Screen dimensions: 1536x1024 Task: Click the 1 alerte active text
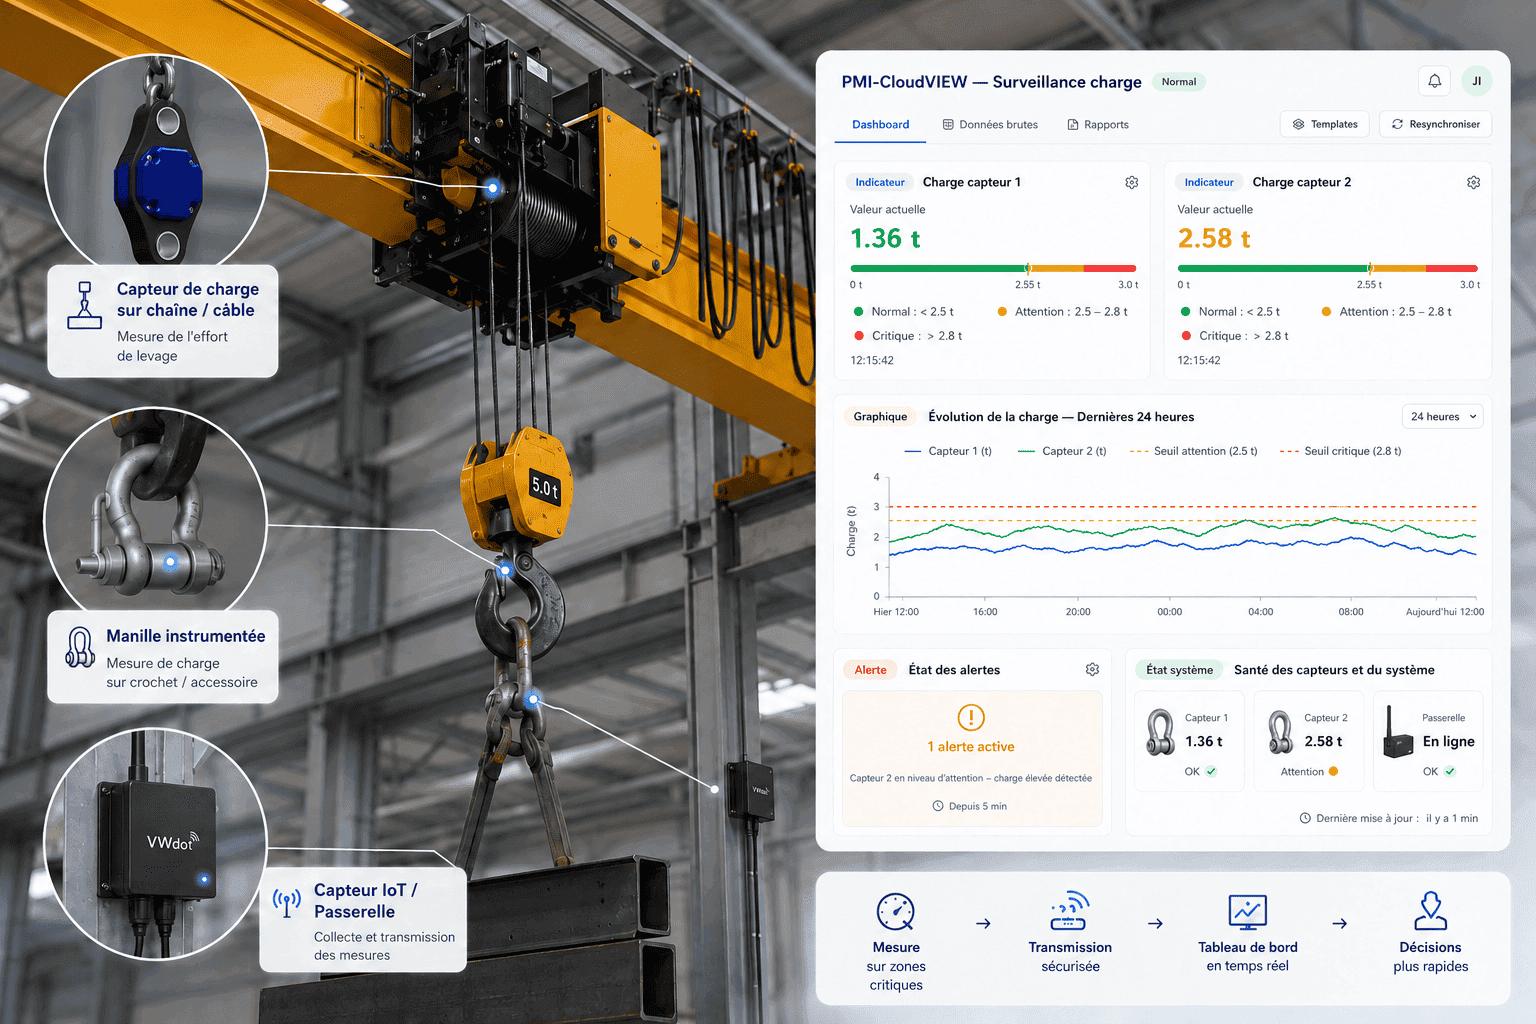point(971,747)
